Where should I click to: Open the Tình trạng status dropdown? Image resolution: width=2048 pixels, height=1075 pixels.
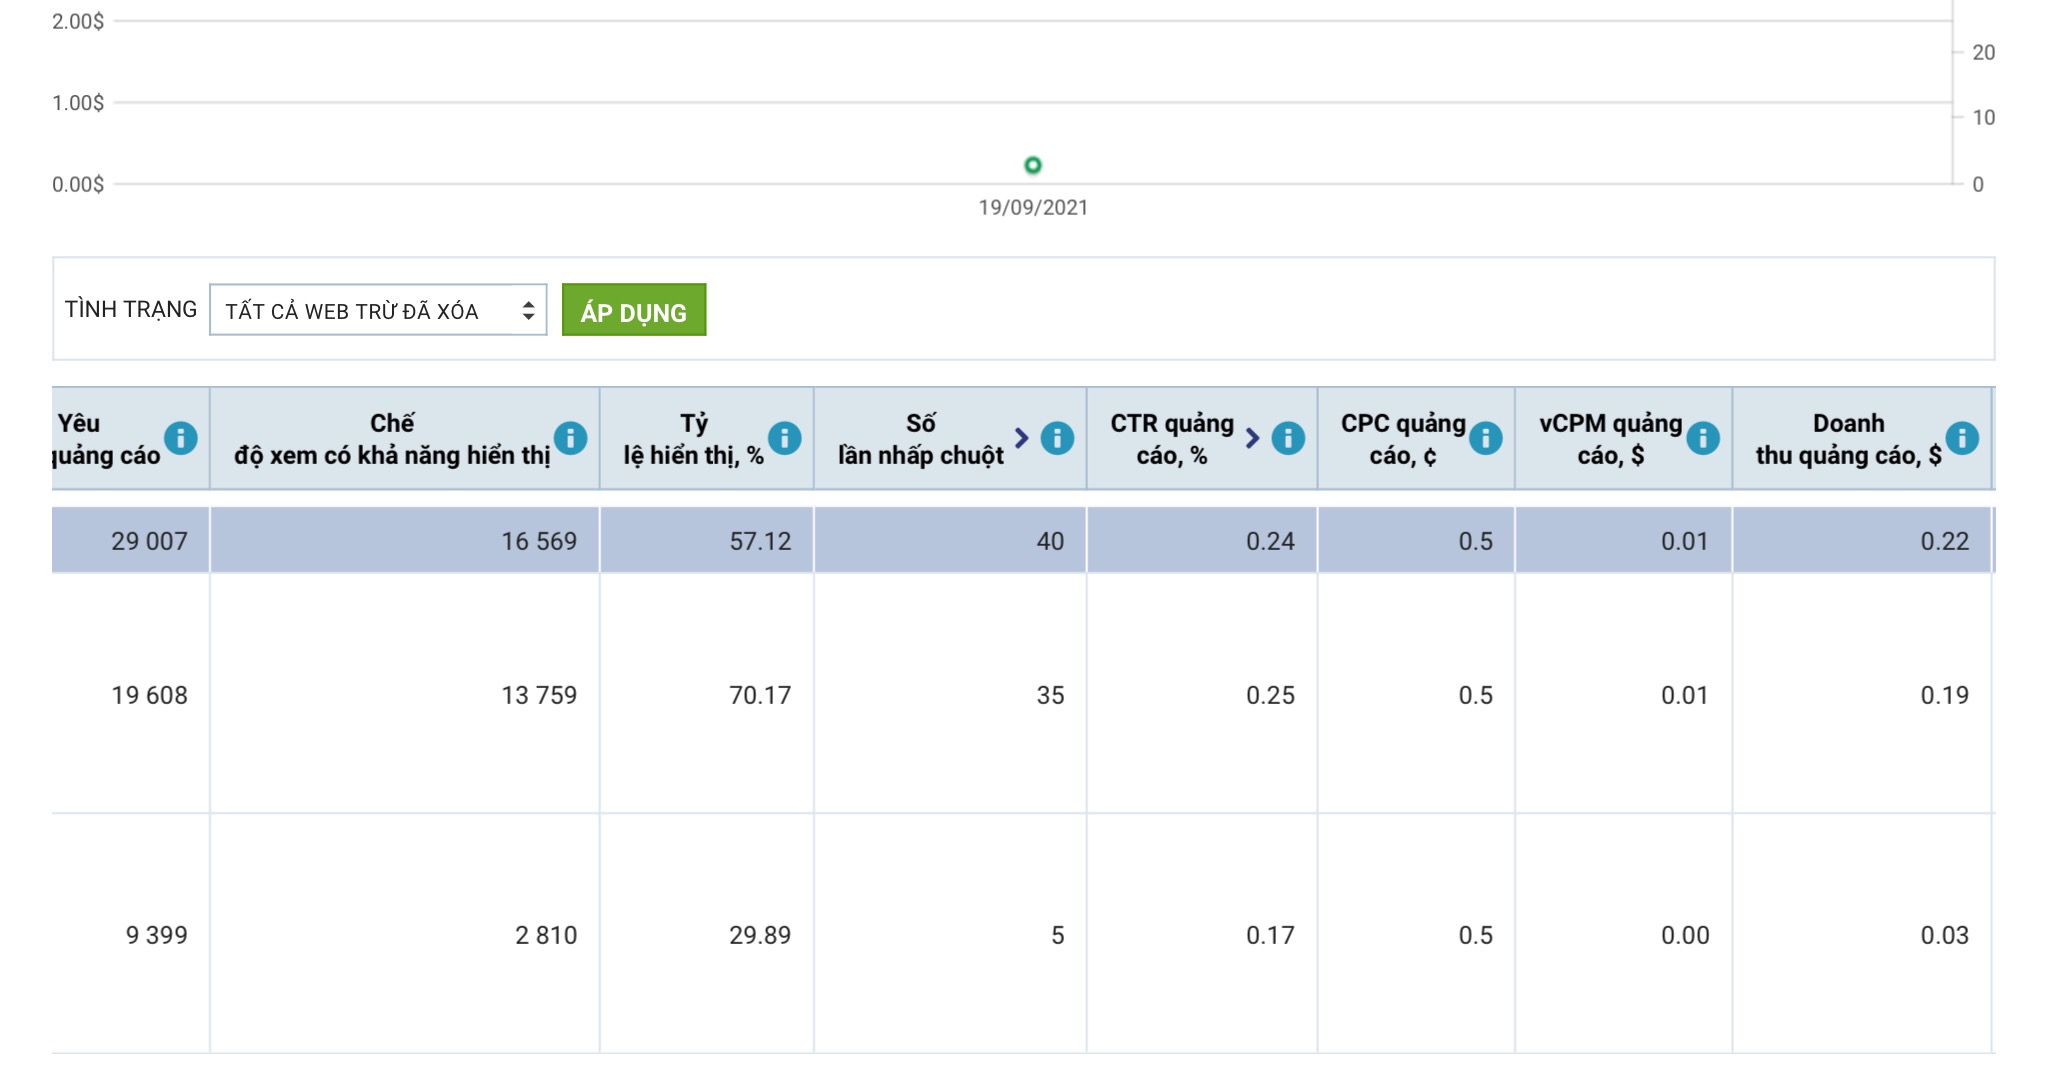point(378,310)
